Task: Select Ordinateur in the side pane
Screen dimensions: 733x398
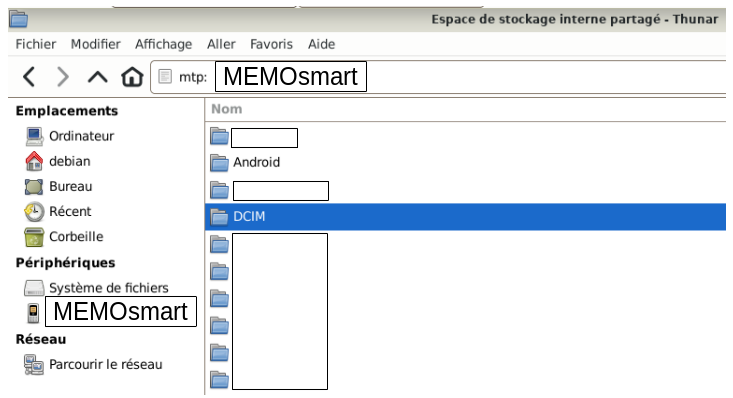Action: (69, 136)
